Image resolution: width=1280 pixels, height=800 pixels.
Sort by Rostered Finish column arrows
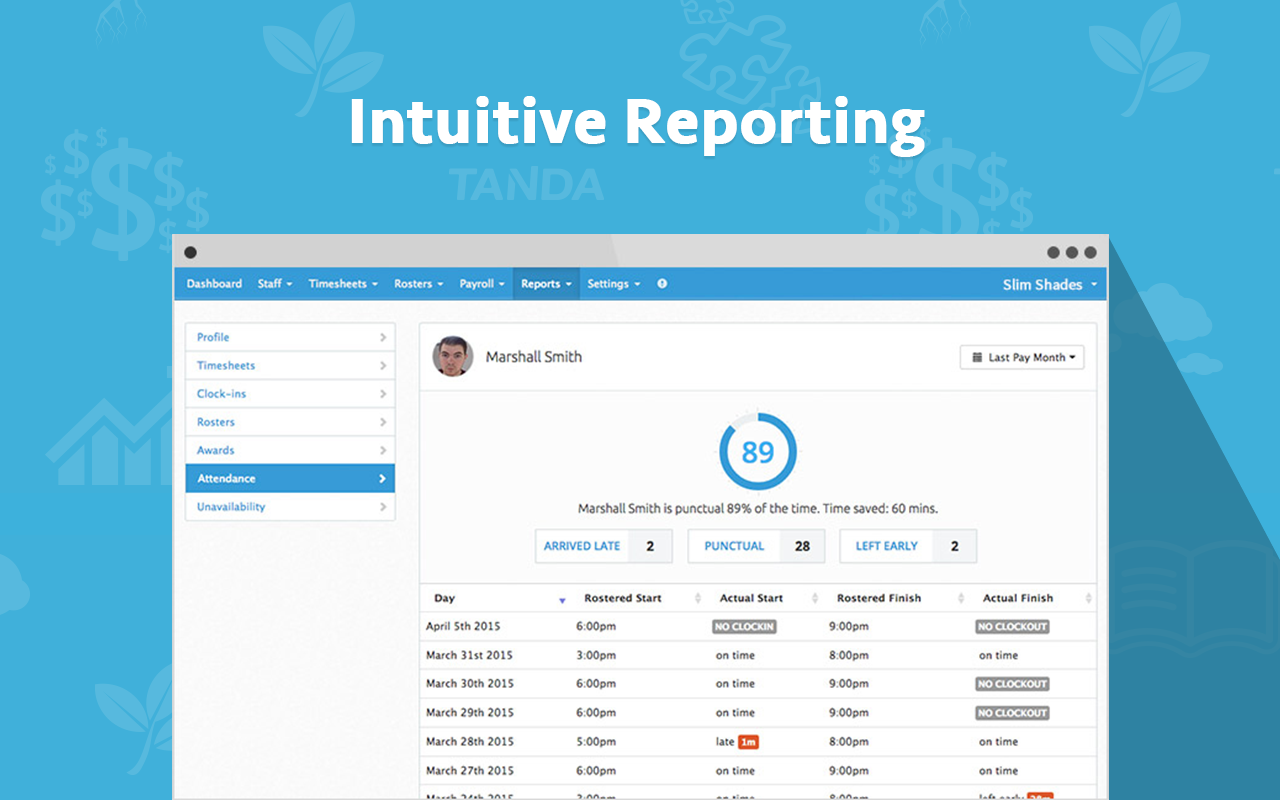pos(961,599)
